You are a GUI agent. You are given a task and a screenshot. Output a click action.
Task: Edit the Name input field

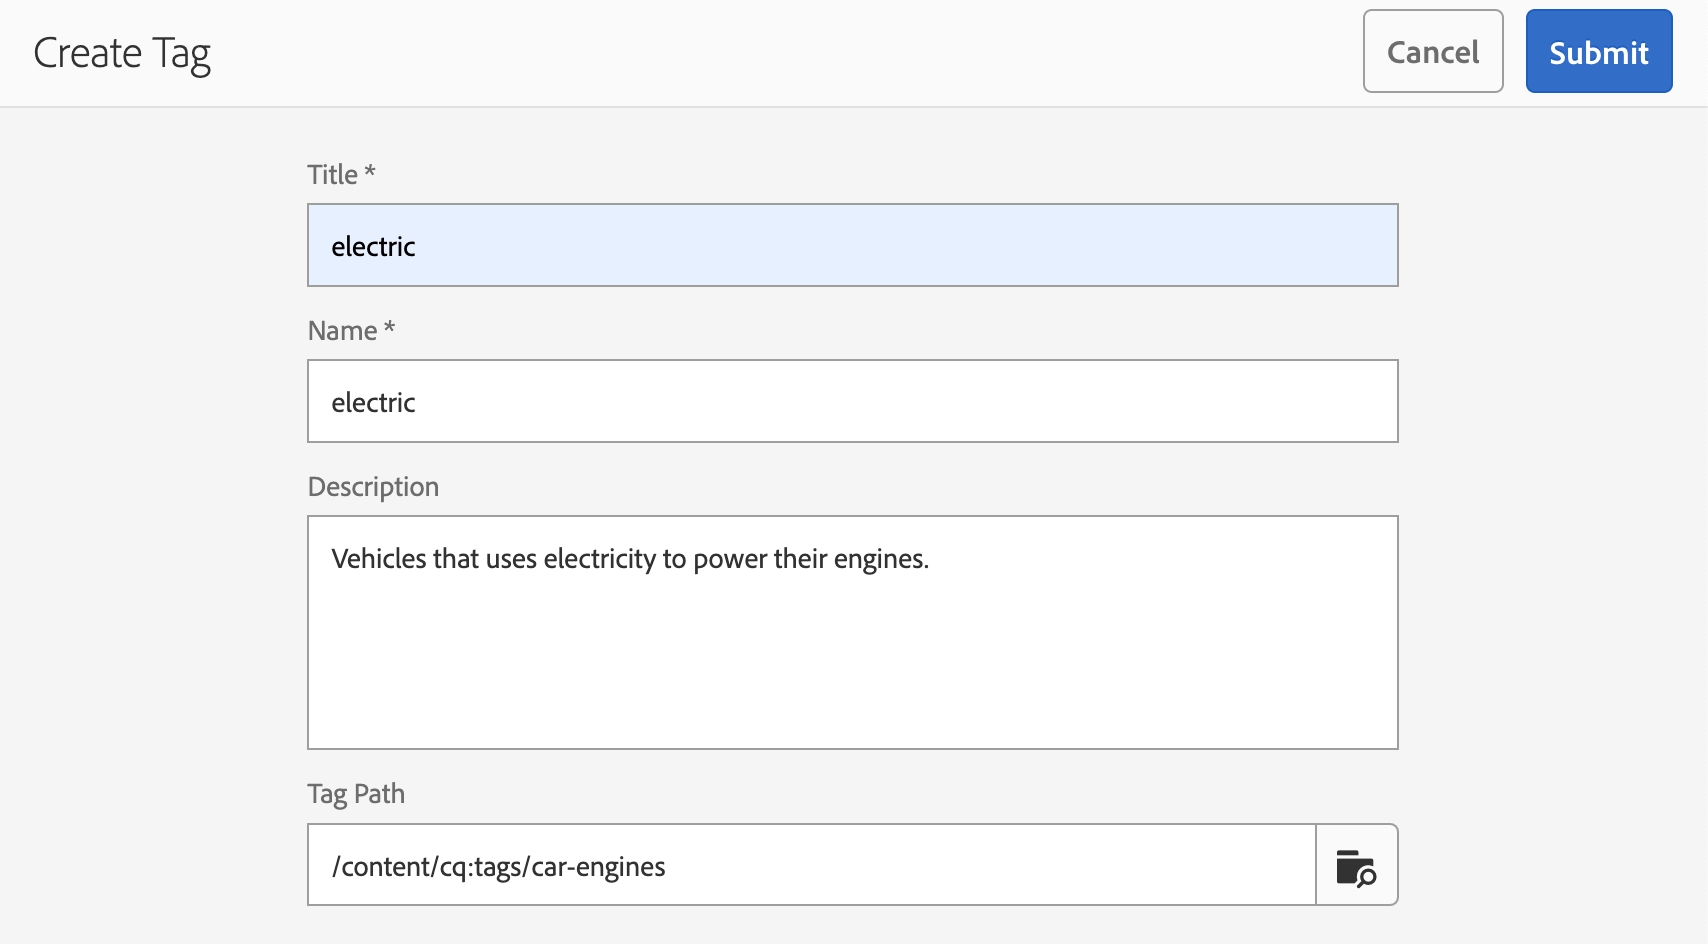click(853, 401)
